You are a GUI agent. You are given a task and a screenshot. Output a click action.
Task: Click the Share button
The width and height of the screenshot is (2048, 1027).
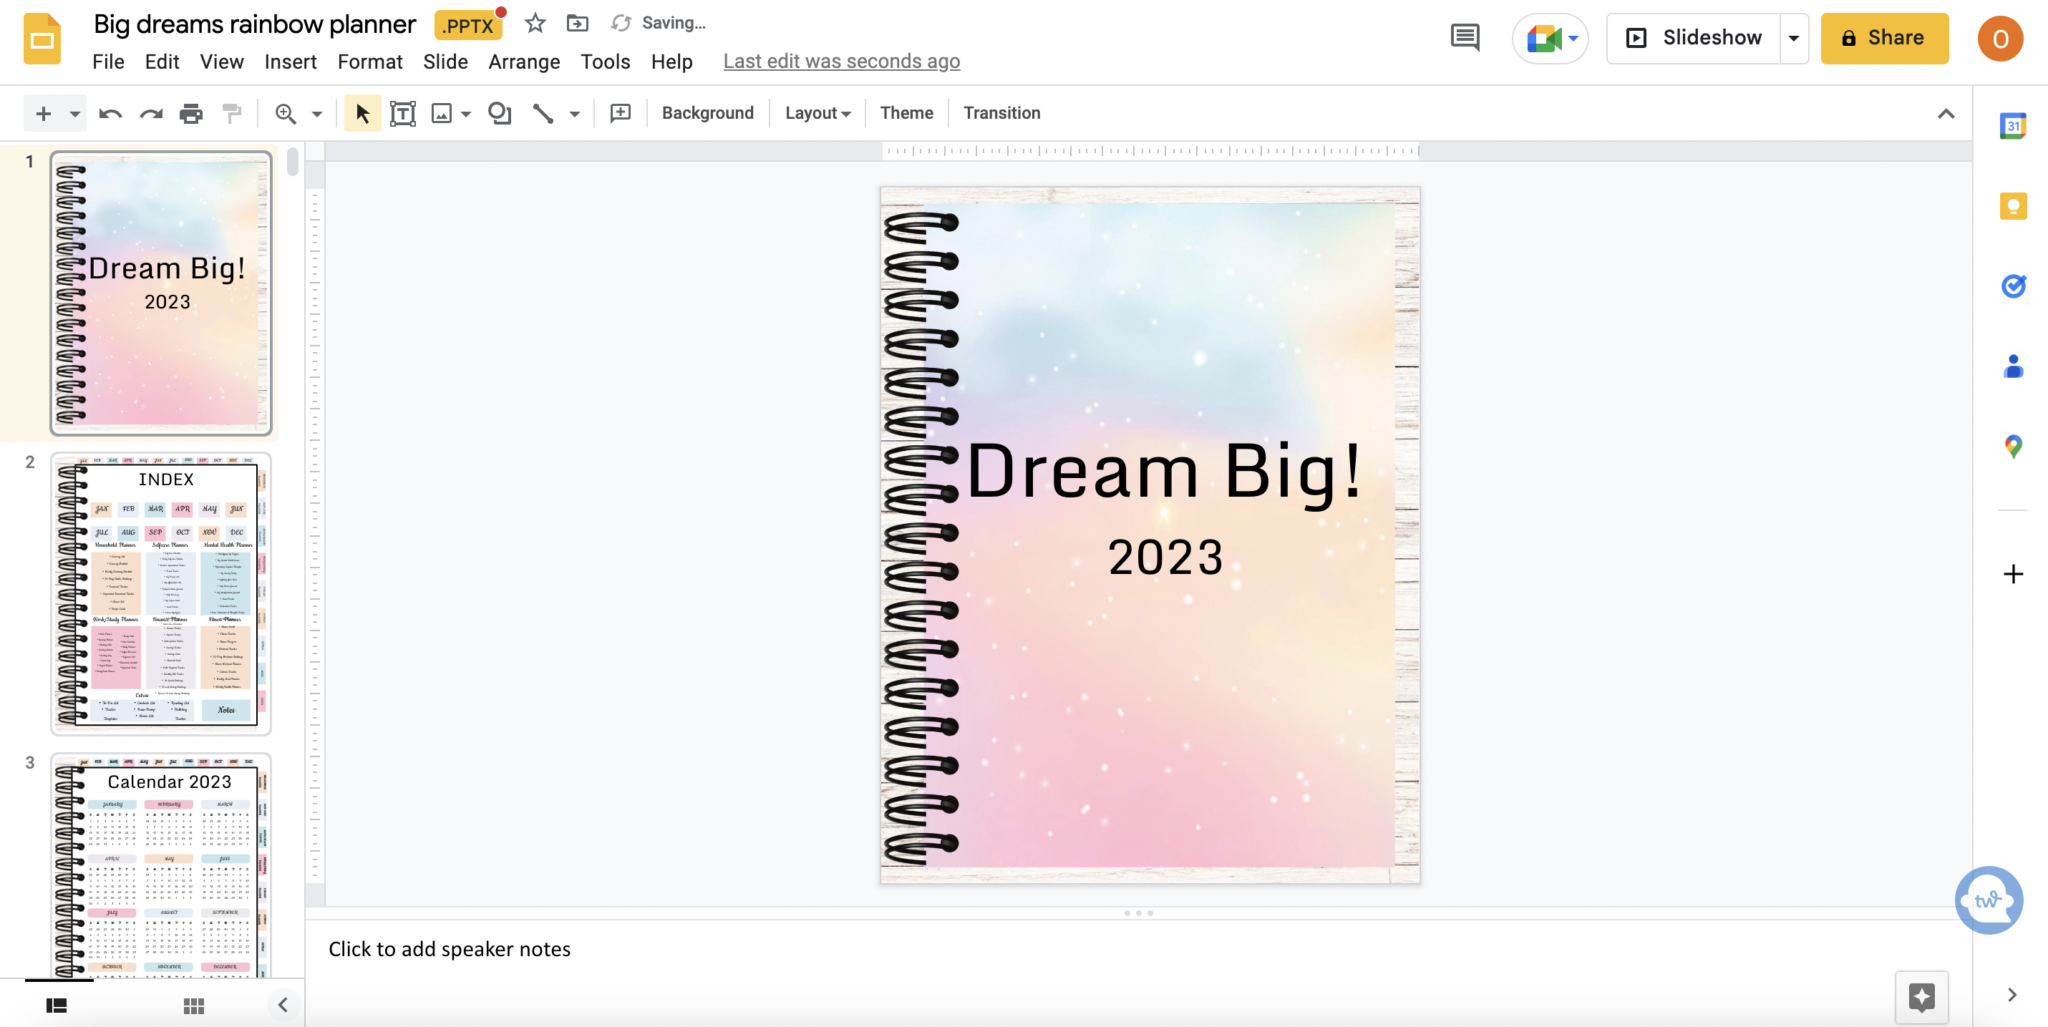[x=1884, y=38]
